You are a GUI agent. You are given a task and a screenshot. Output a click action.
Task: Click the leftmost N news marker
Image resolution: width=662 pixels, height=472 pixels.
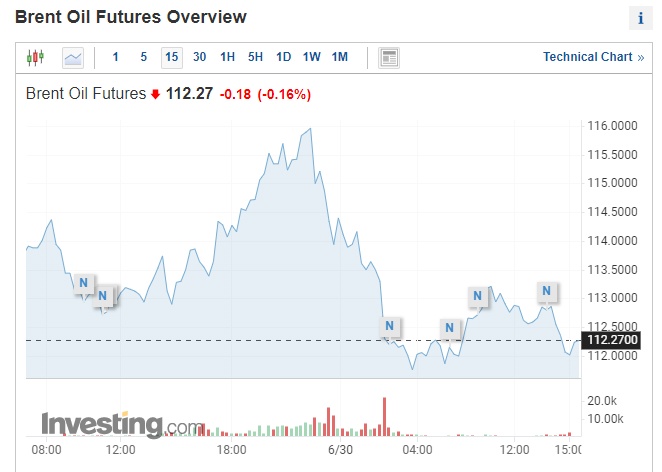[84, 283]
